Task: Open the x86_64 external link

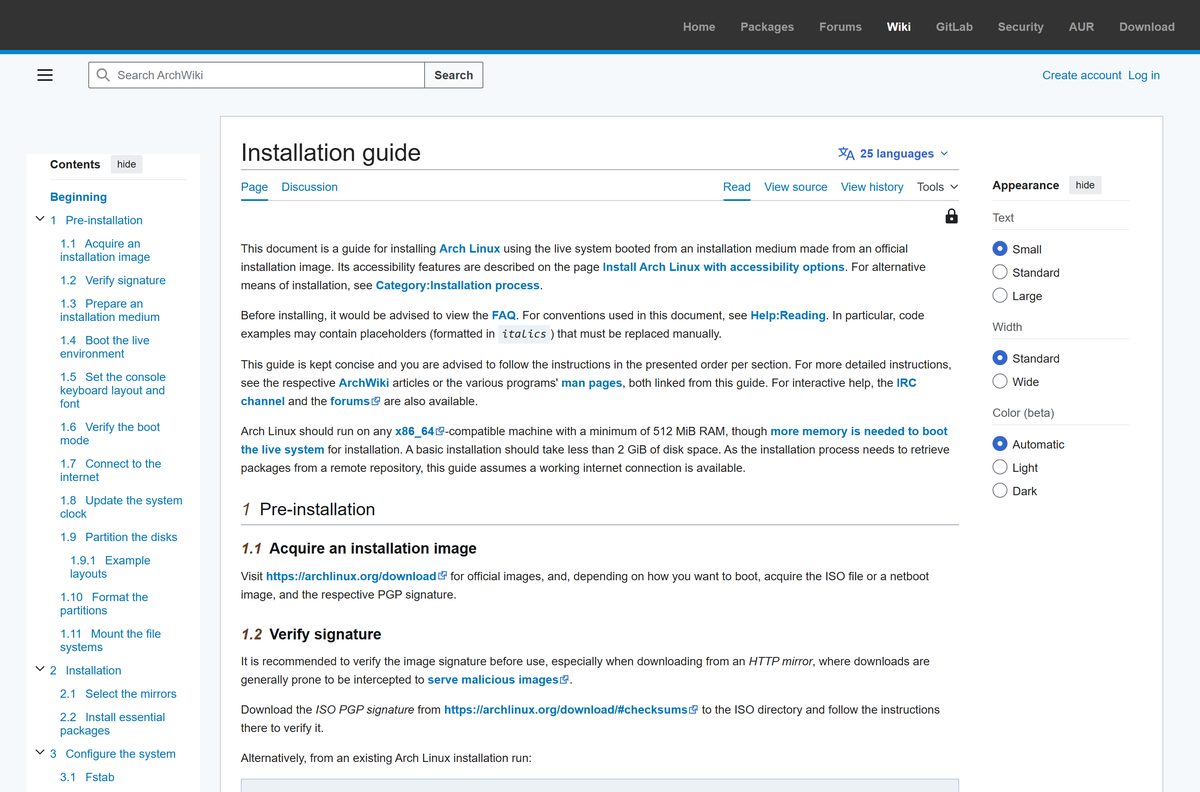Action: coord(419,432)
